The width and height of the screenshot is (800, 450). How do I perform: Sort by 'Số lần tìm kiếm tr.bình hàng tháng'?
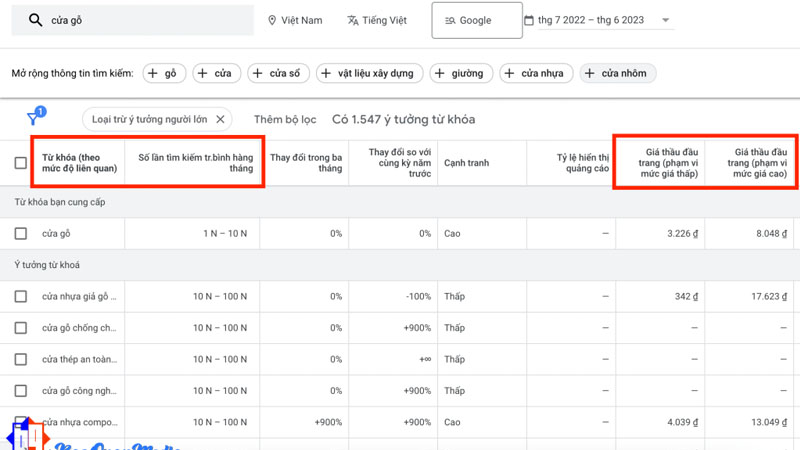click(195, 163)
